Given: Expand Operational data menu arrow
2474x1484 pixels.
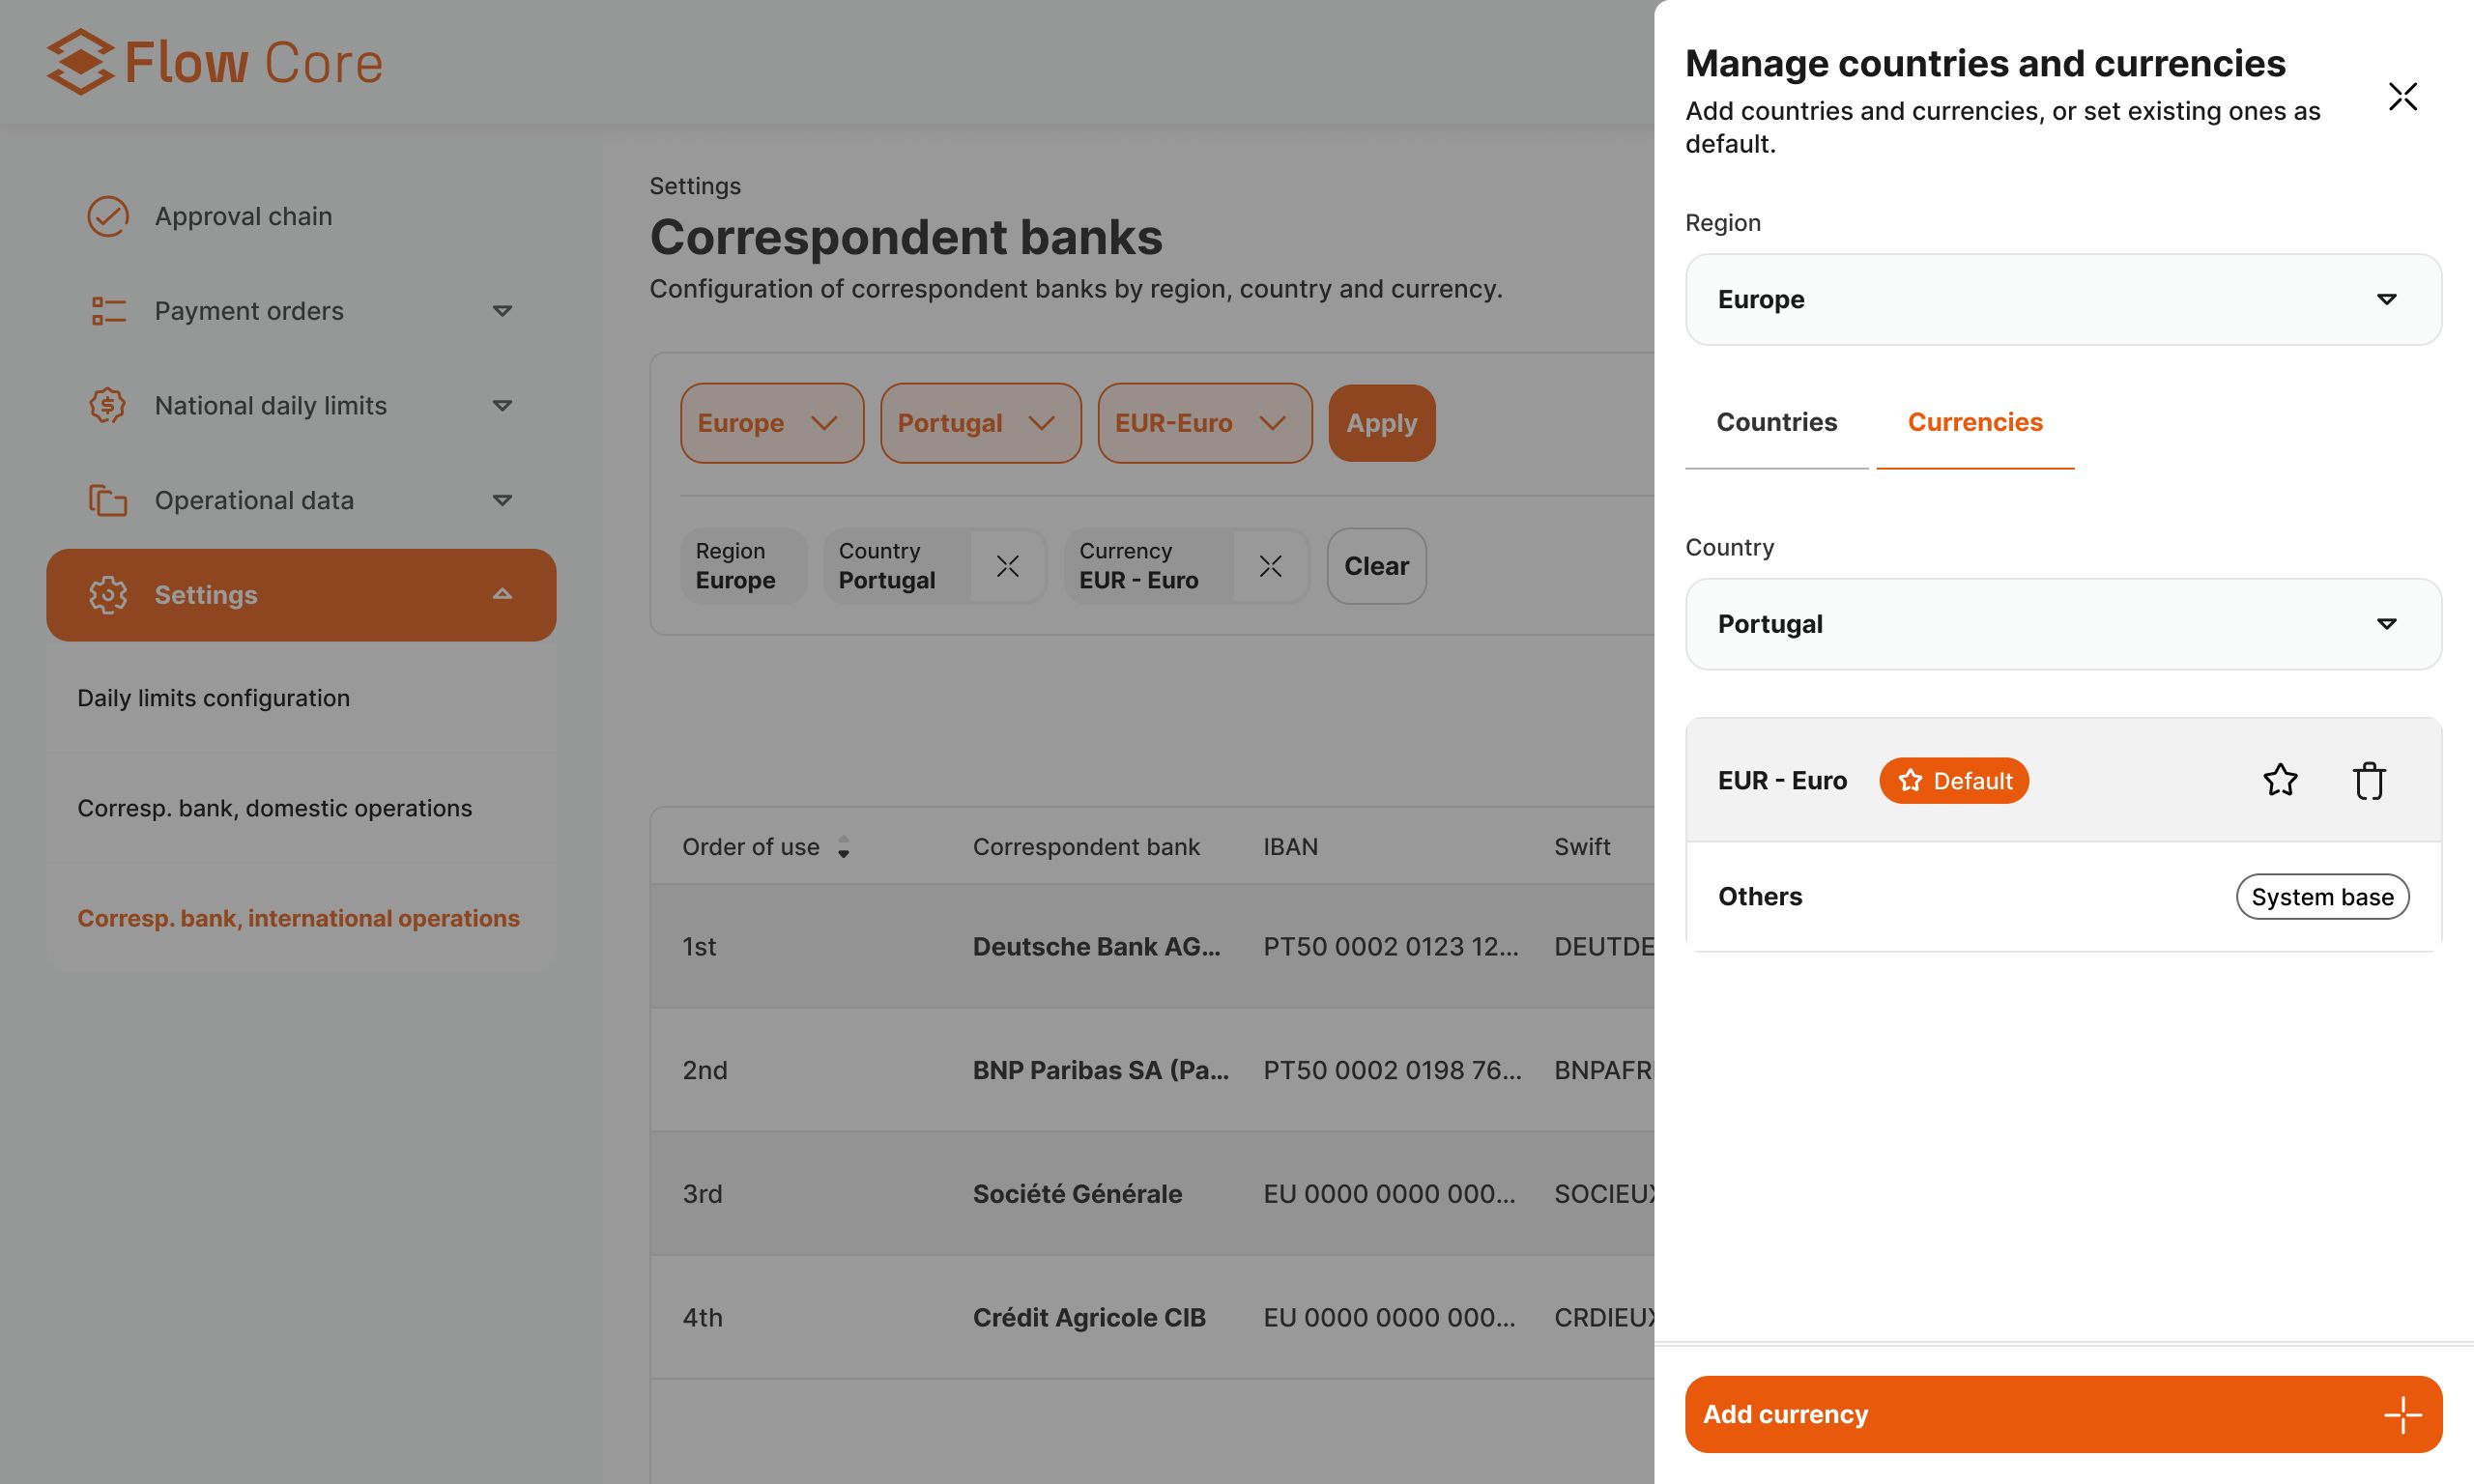Looking at the screenshot, I should pos(502,500).
